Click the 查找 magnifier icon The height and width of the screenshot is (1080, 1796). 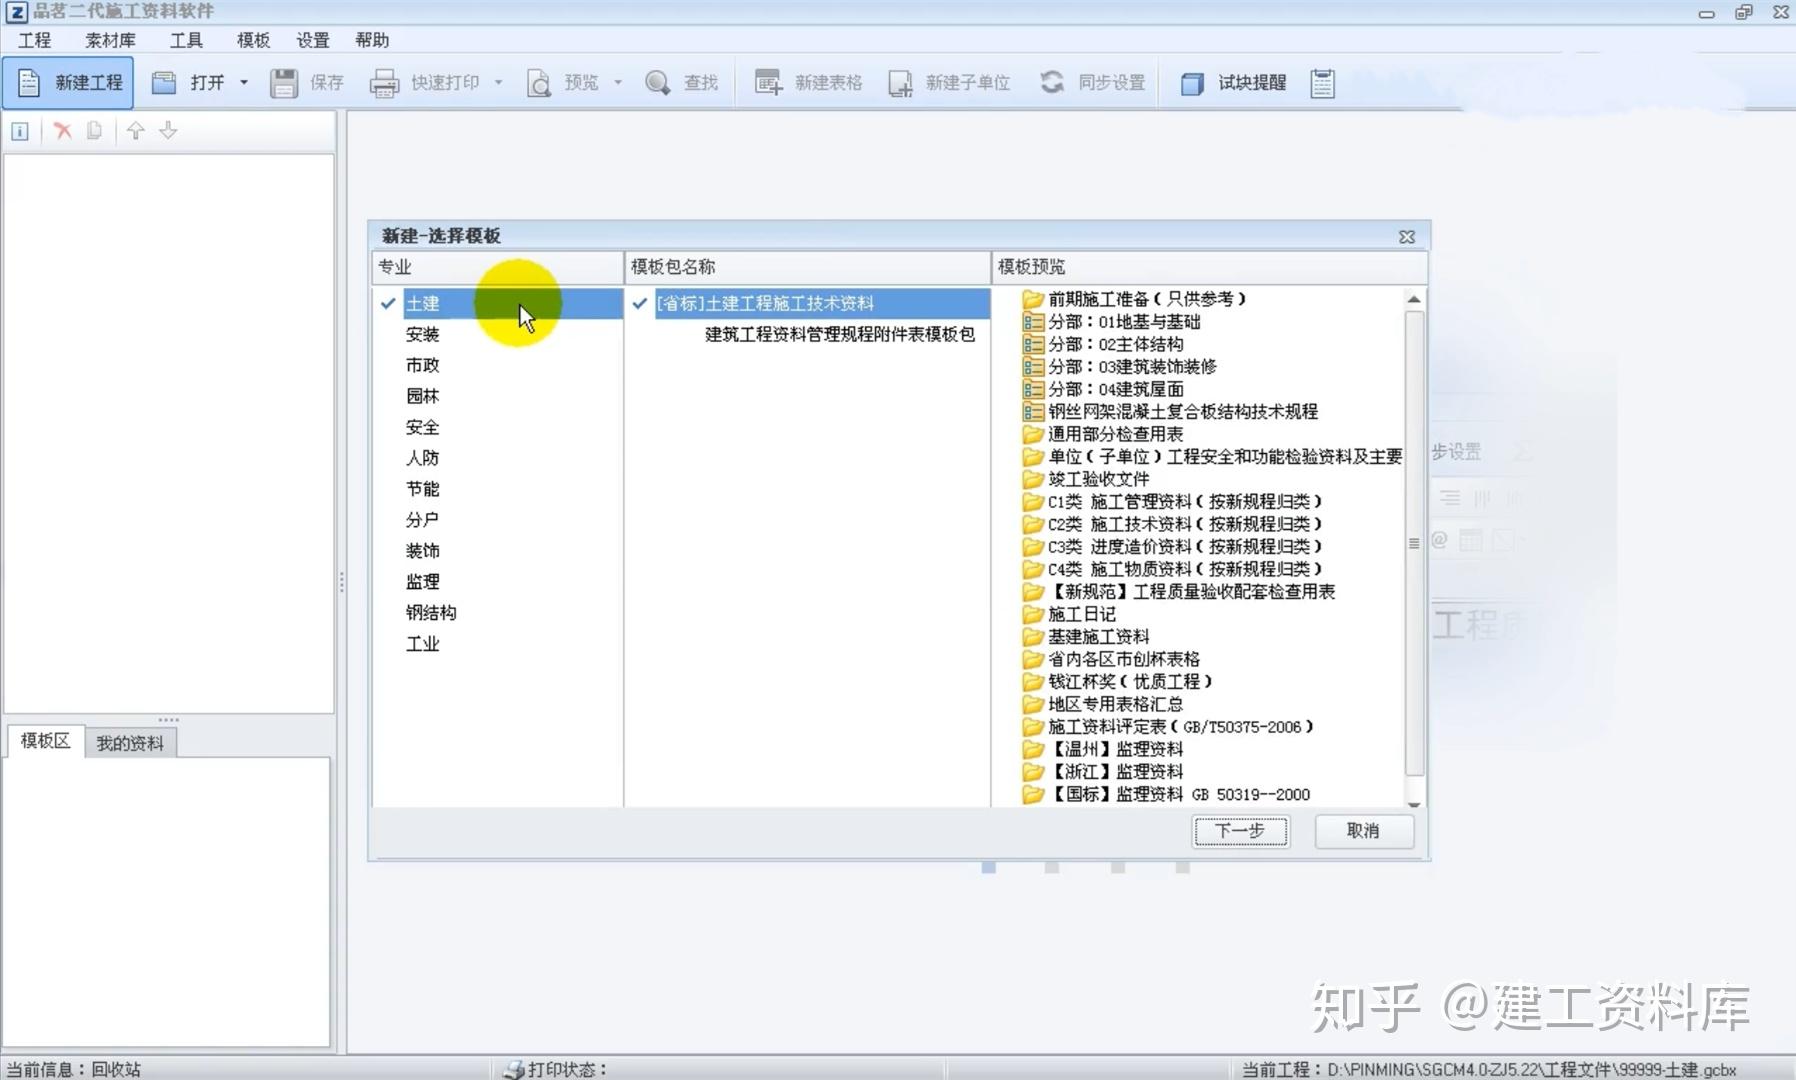point(658,83)
